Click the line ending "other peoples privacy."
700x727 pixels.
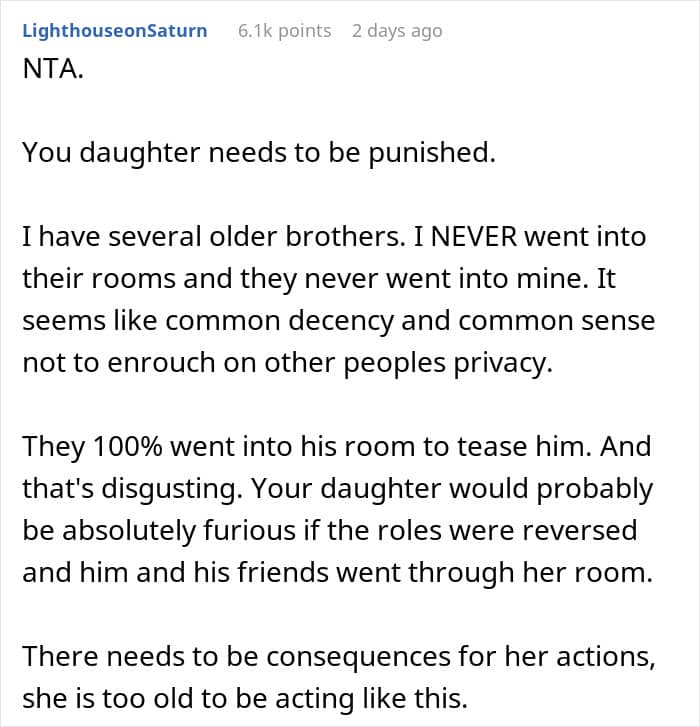point(288,363)
